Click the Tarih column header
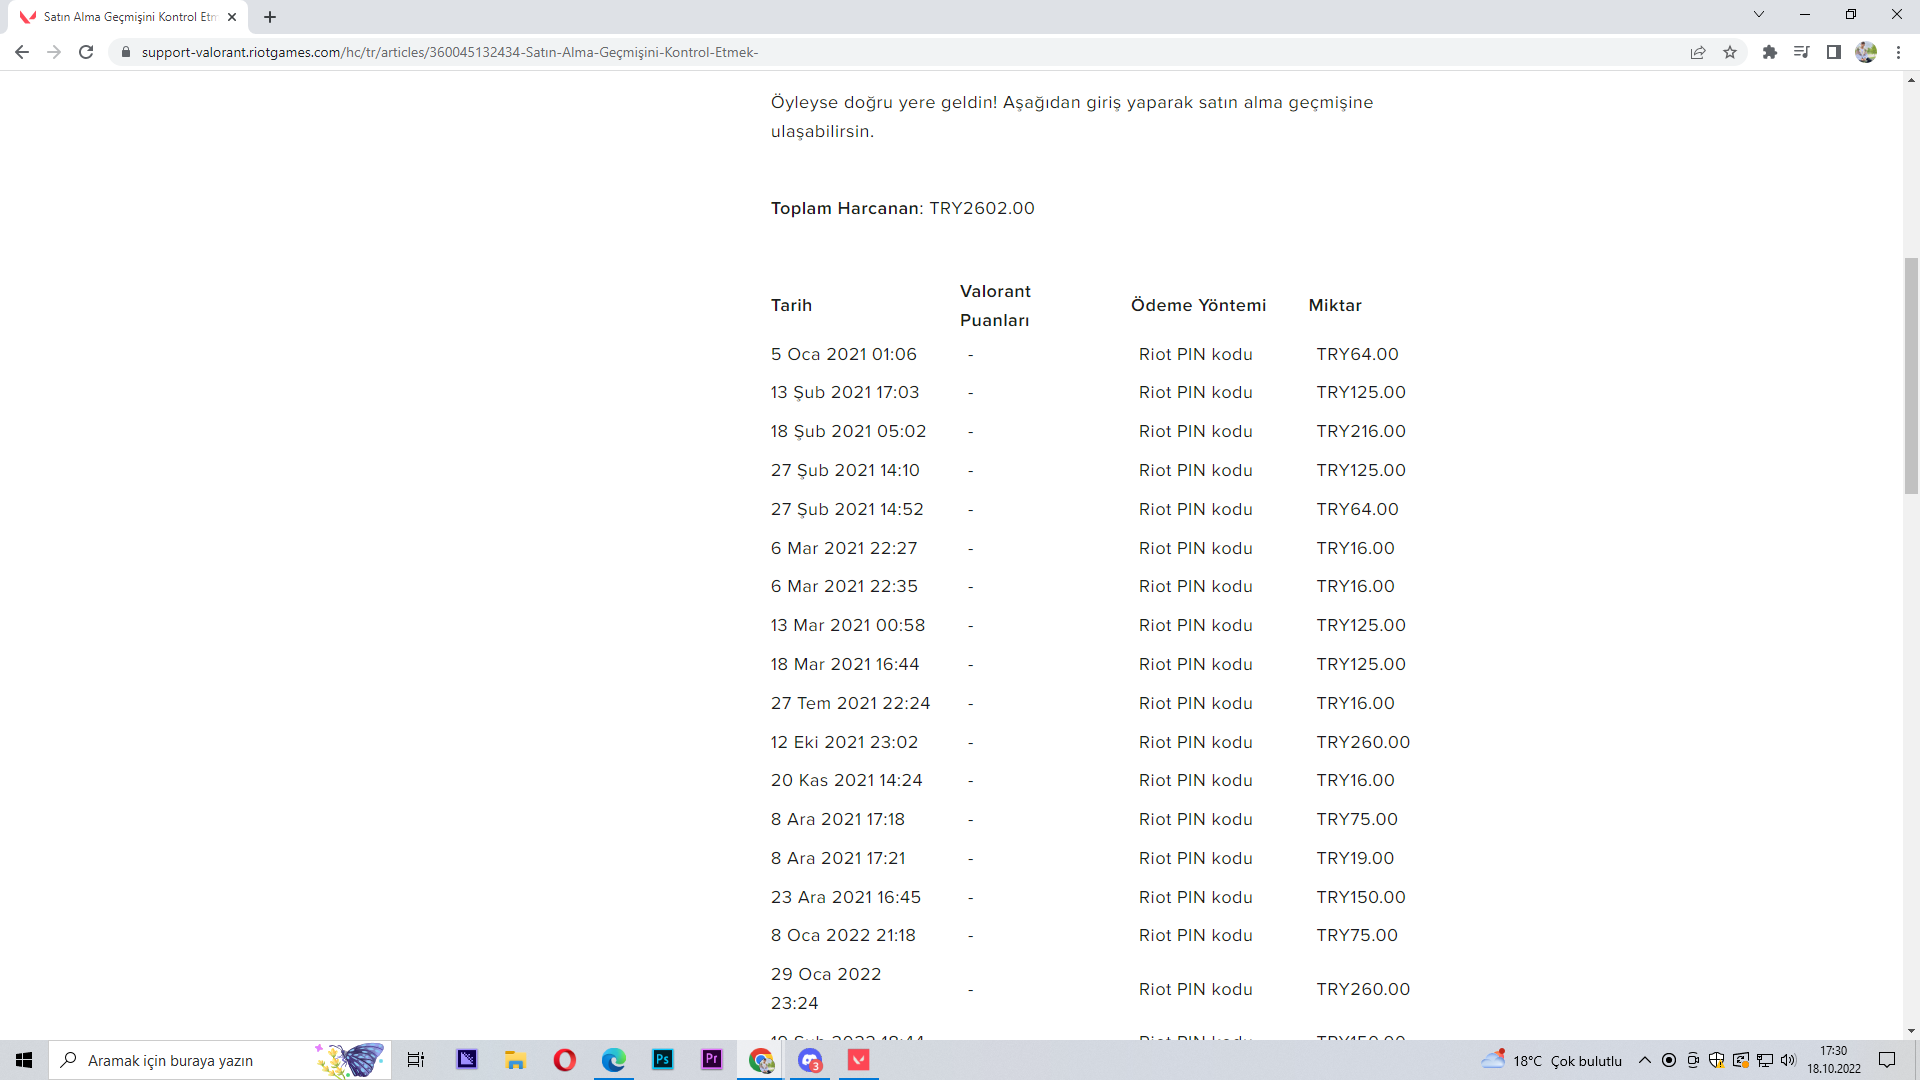The image size is (1920, 1080). (x=791, y=305)
